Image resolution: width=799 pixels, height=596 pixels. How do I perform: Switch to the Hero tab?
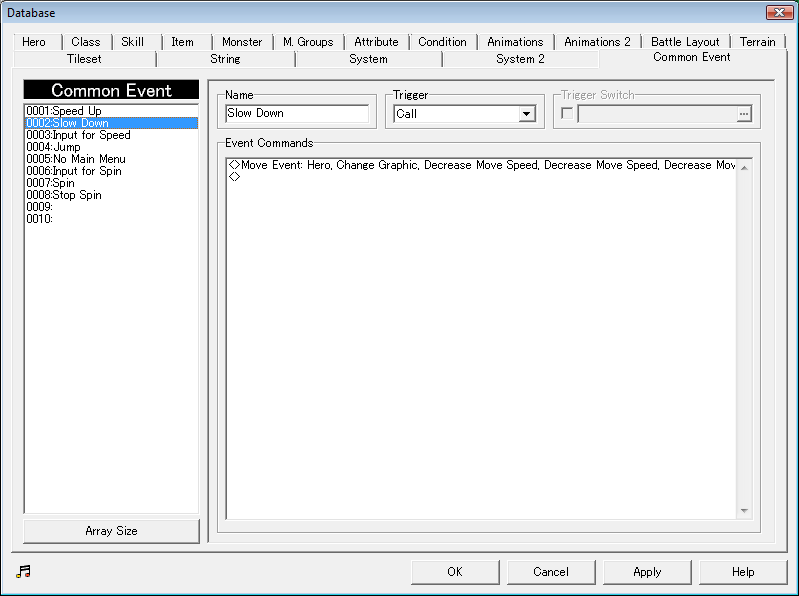pyautogui.click(x=34, y=42)
